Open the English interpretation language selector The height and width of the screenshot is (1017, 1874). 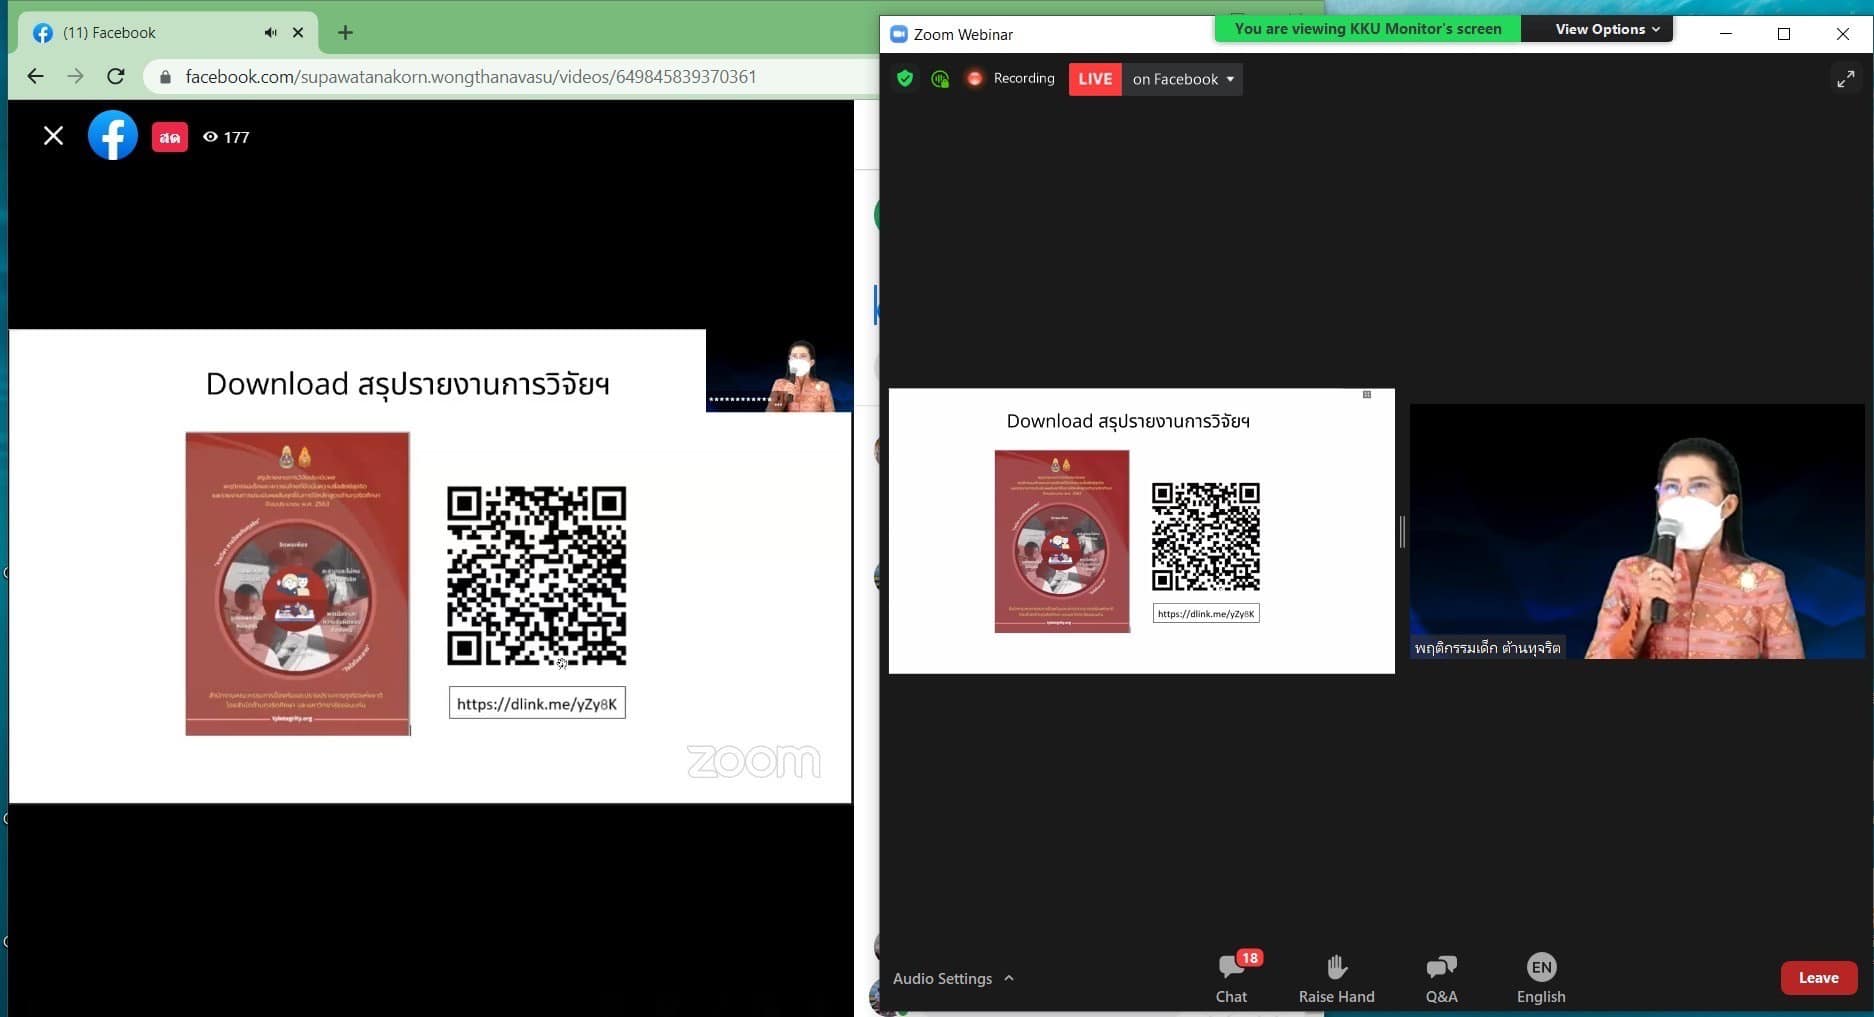1541,978
